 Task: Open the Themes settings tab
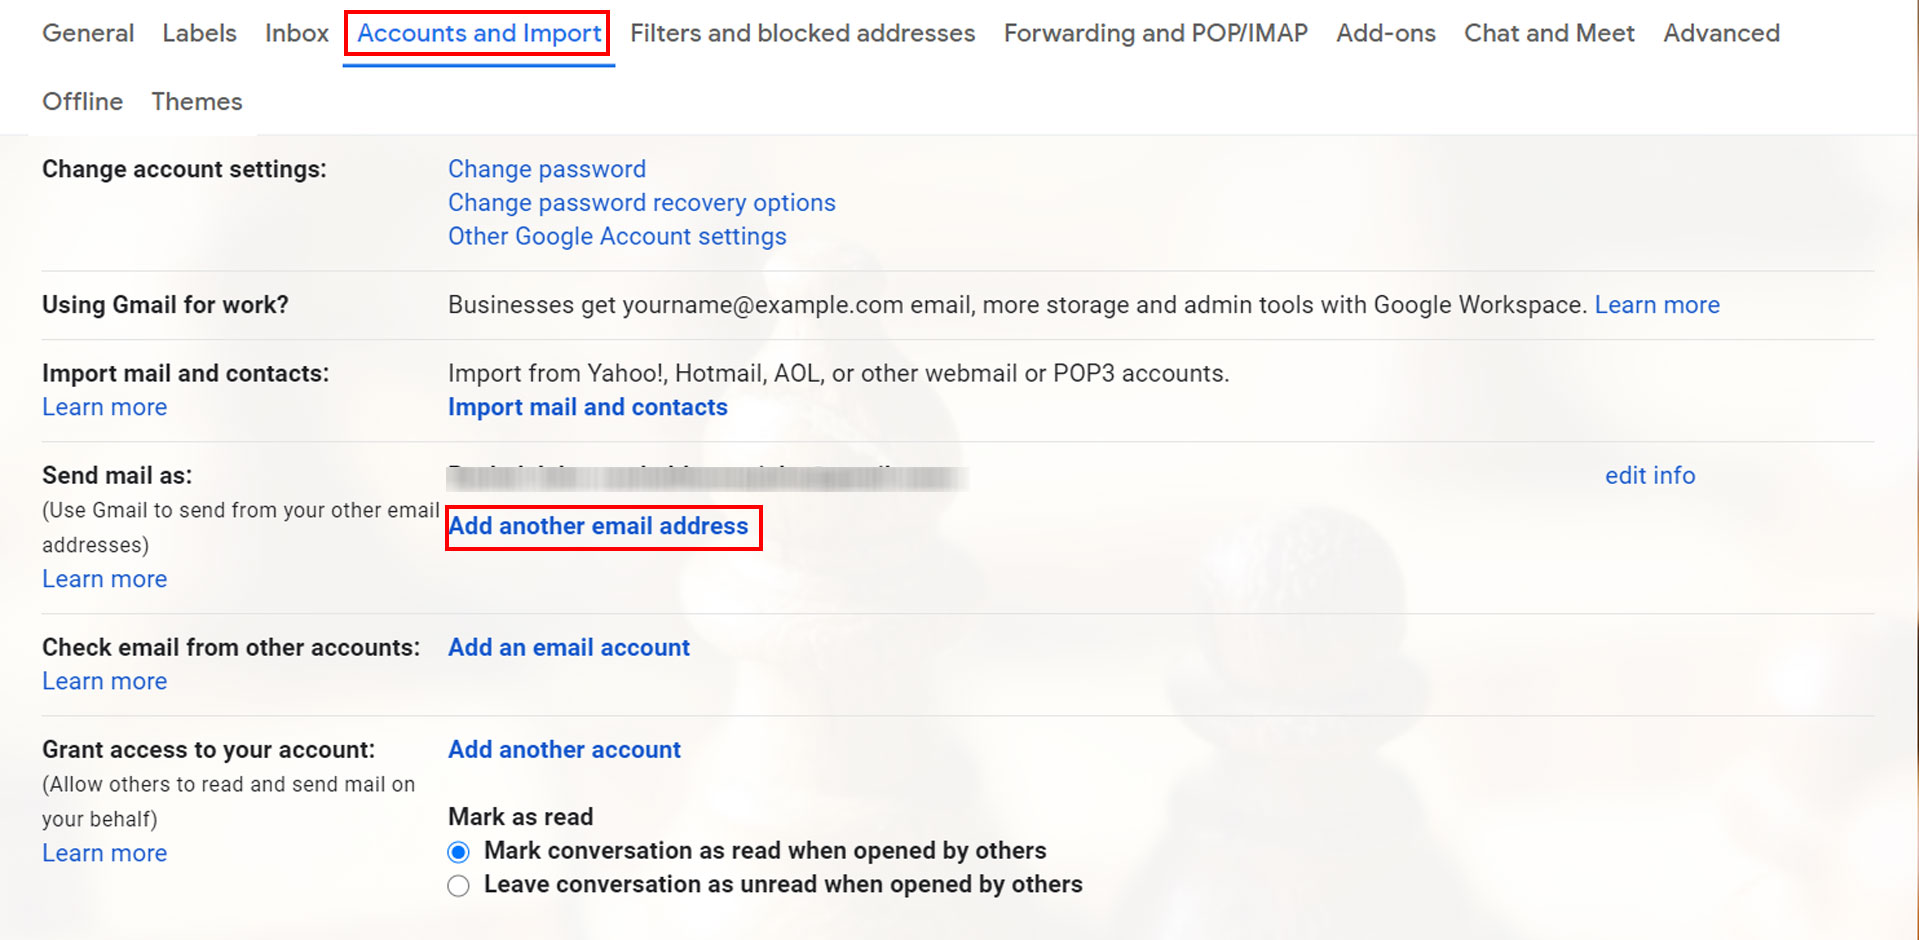pos(196,101)
